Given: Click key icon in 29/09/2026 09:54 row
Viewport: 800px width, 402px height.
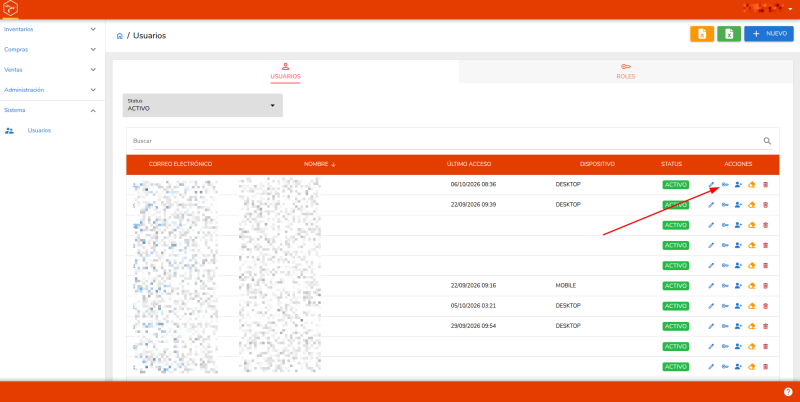Looking at the screenshot, I should point(725,326).
